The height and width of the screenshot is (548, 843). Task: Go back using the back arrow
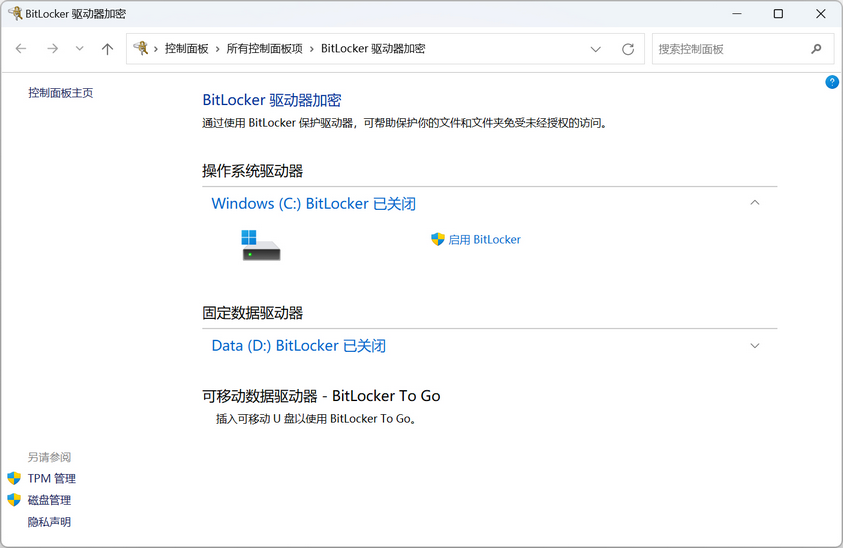pyautogui.click(x=21, y=49)
